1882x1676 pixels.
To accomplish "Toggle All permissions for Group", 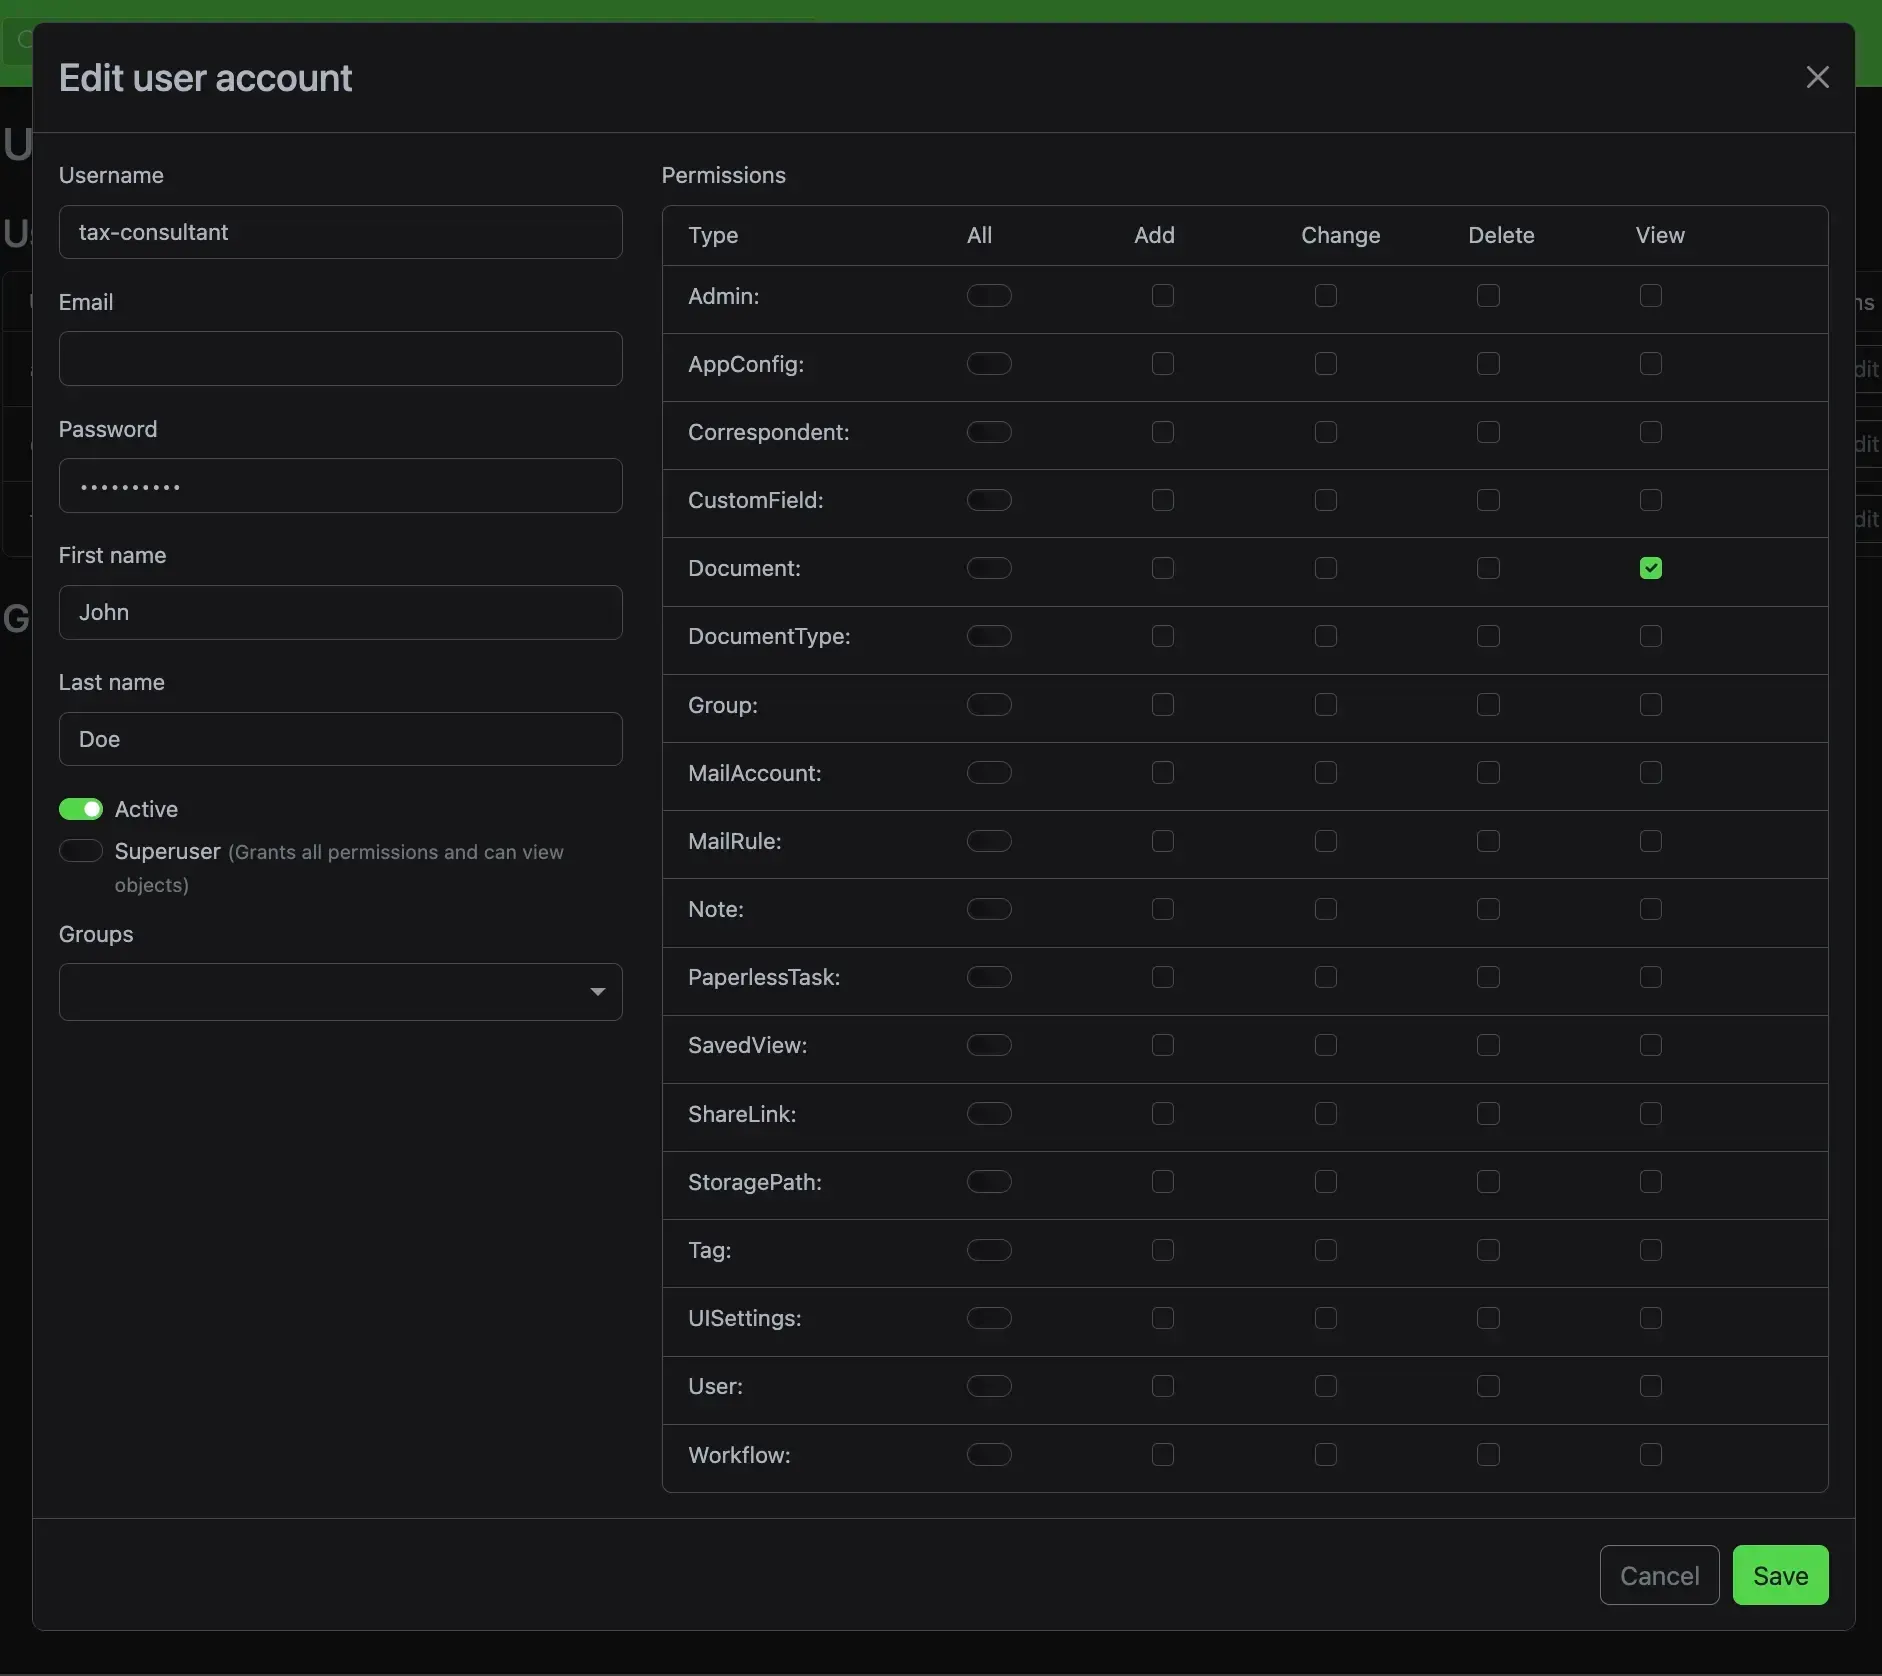I will pyautogui.click(x=989, y=705).
